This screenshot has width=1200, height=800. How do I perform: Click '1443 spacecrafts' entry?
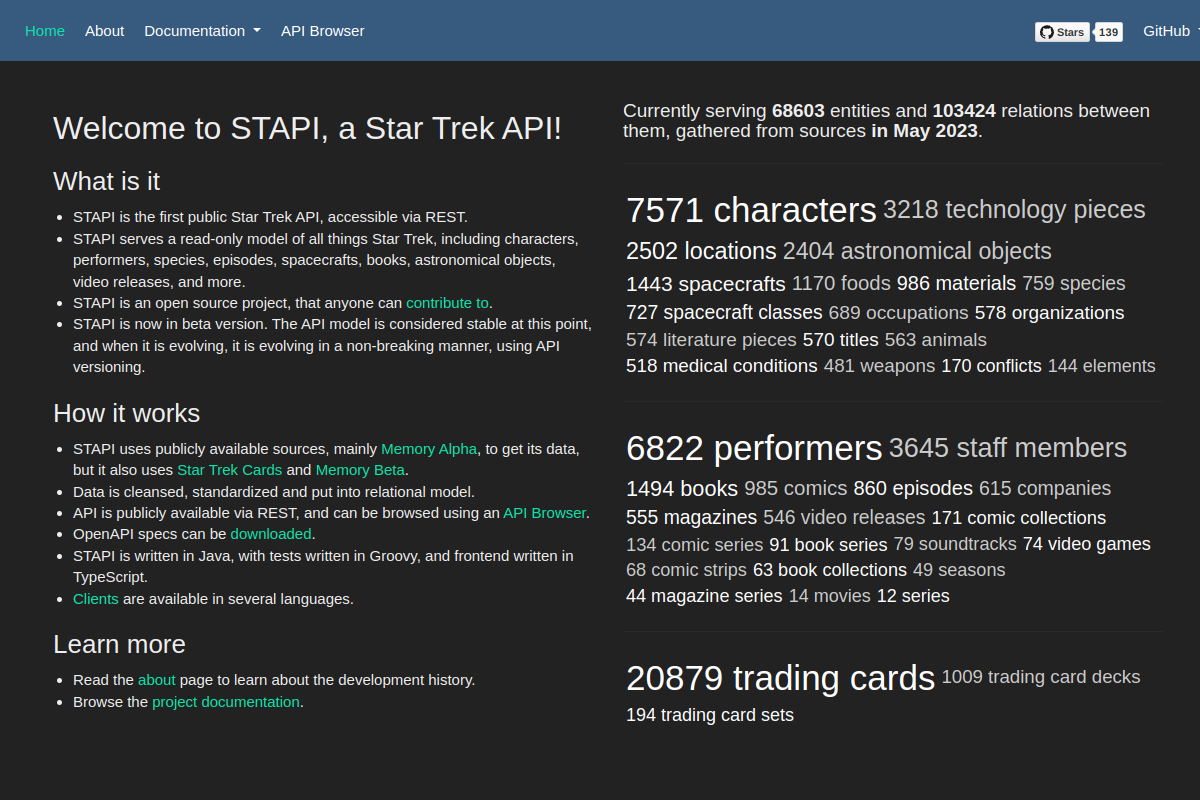pos(706,283)
